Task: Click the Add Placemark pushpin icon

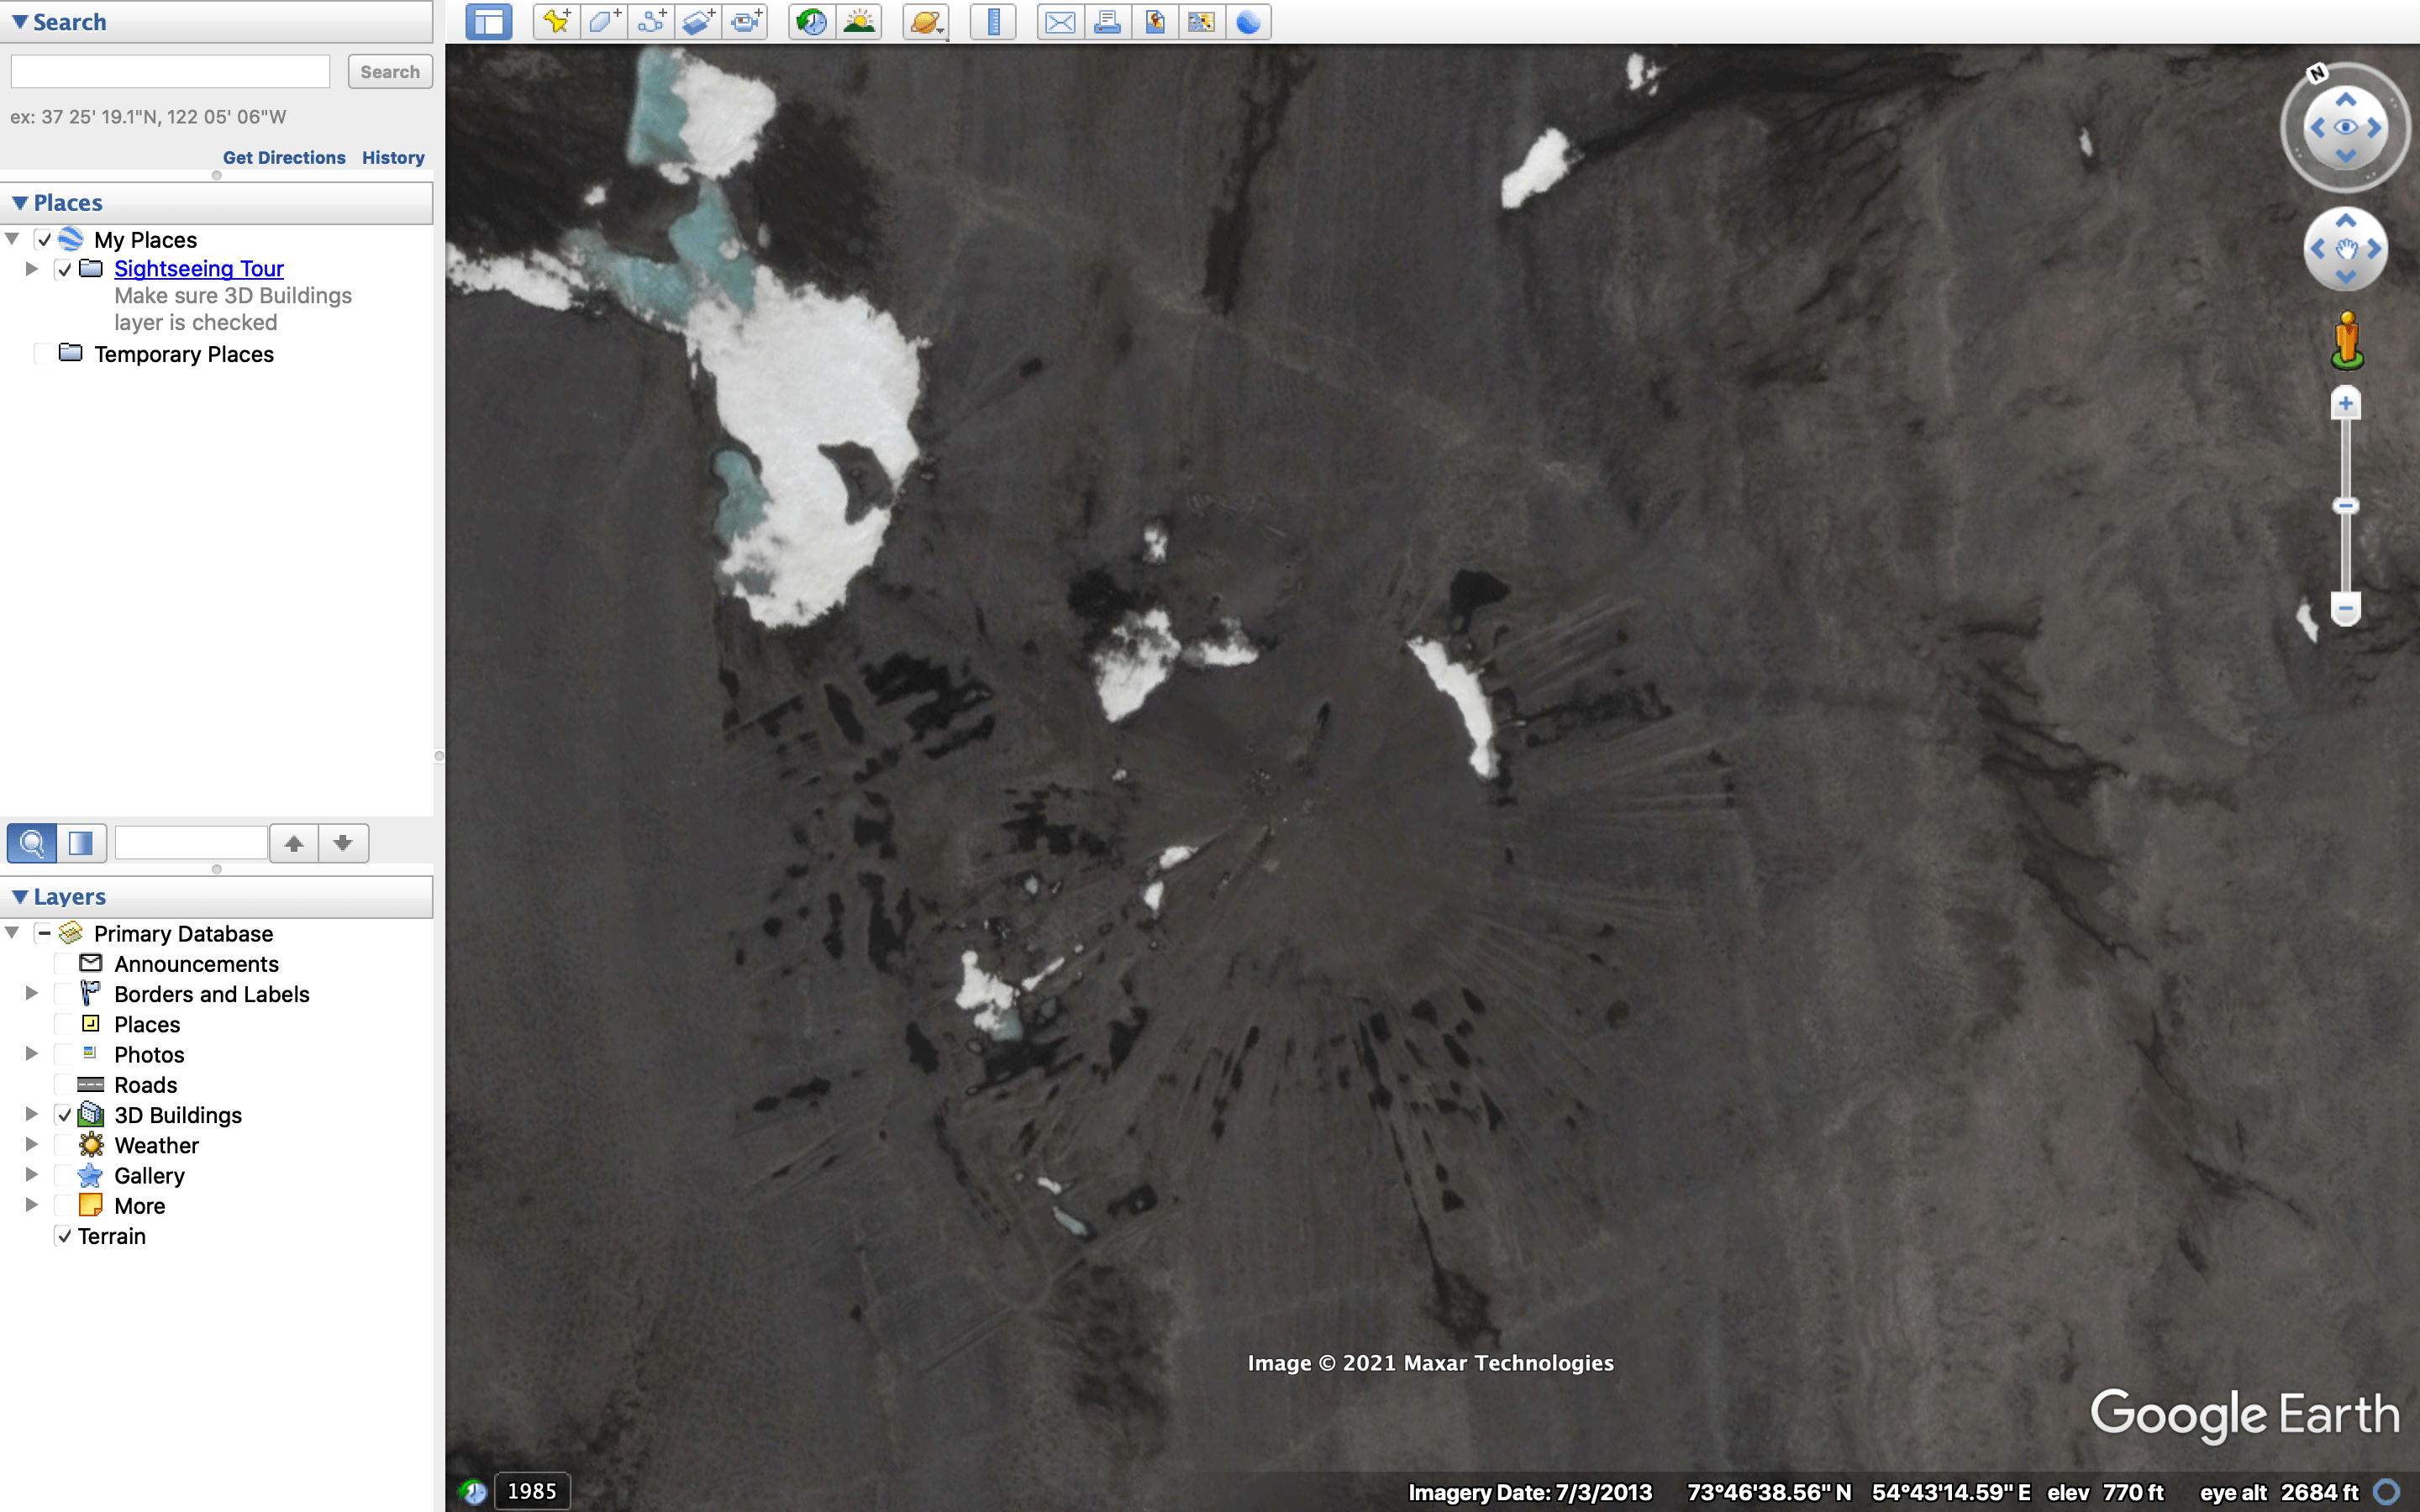Action: [x=556, y=21]
